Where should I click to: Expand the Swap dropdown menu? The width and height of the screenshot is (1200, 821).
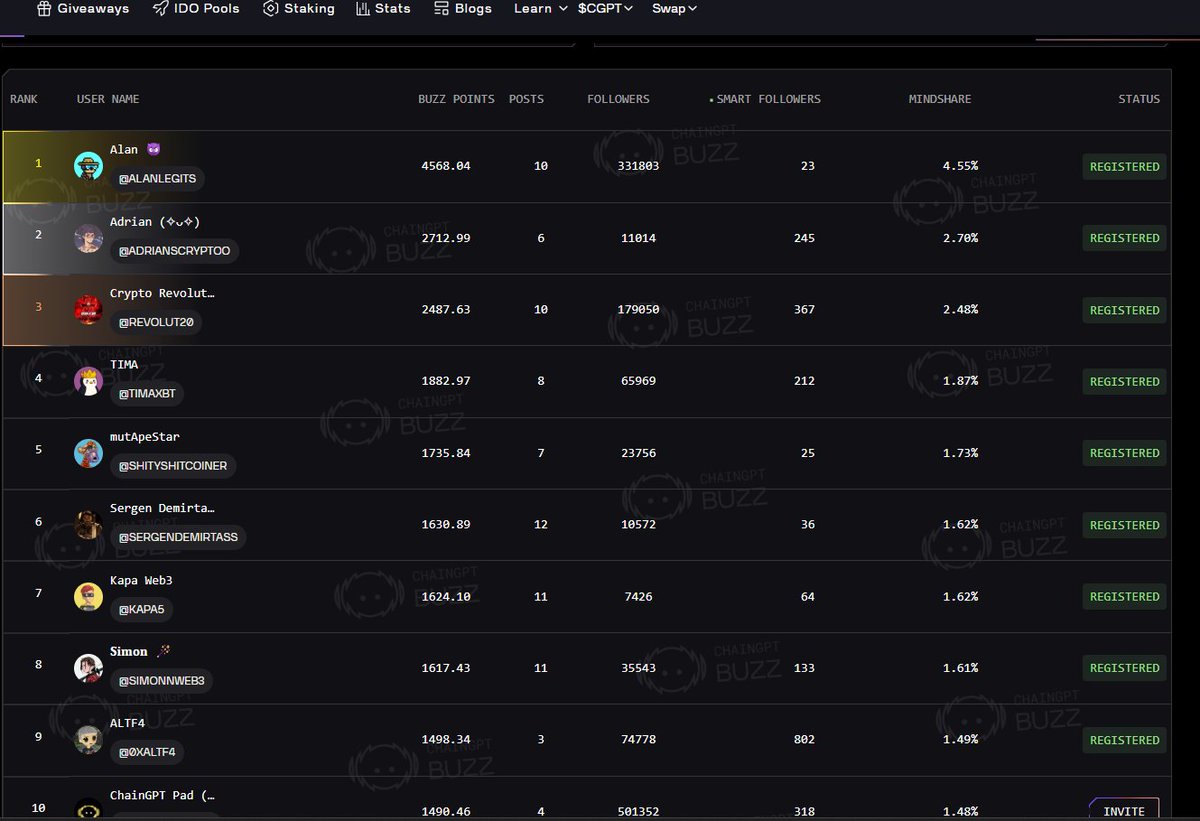pos(674,8)
